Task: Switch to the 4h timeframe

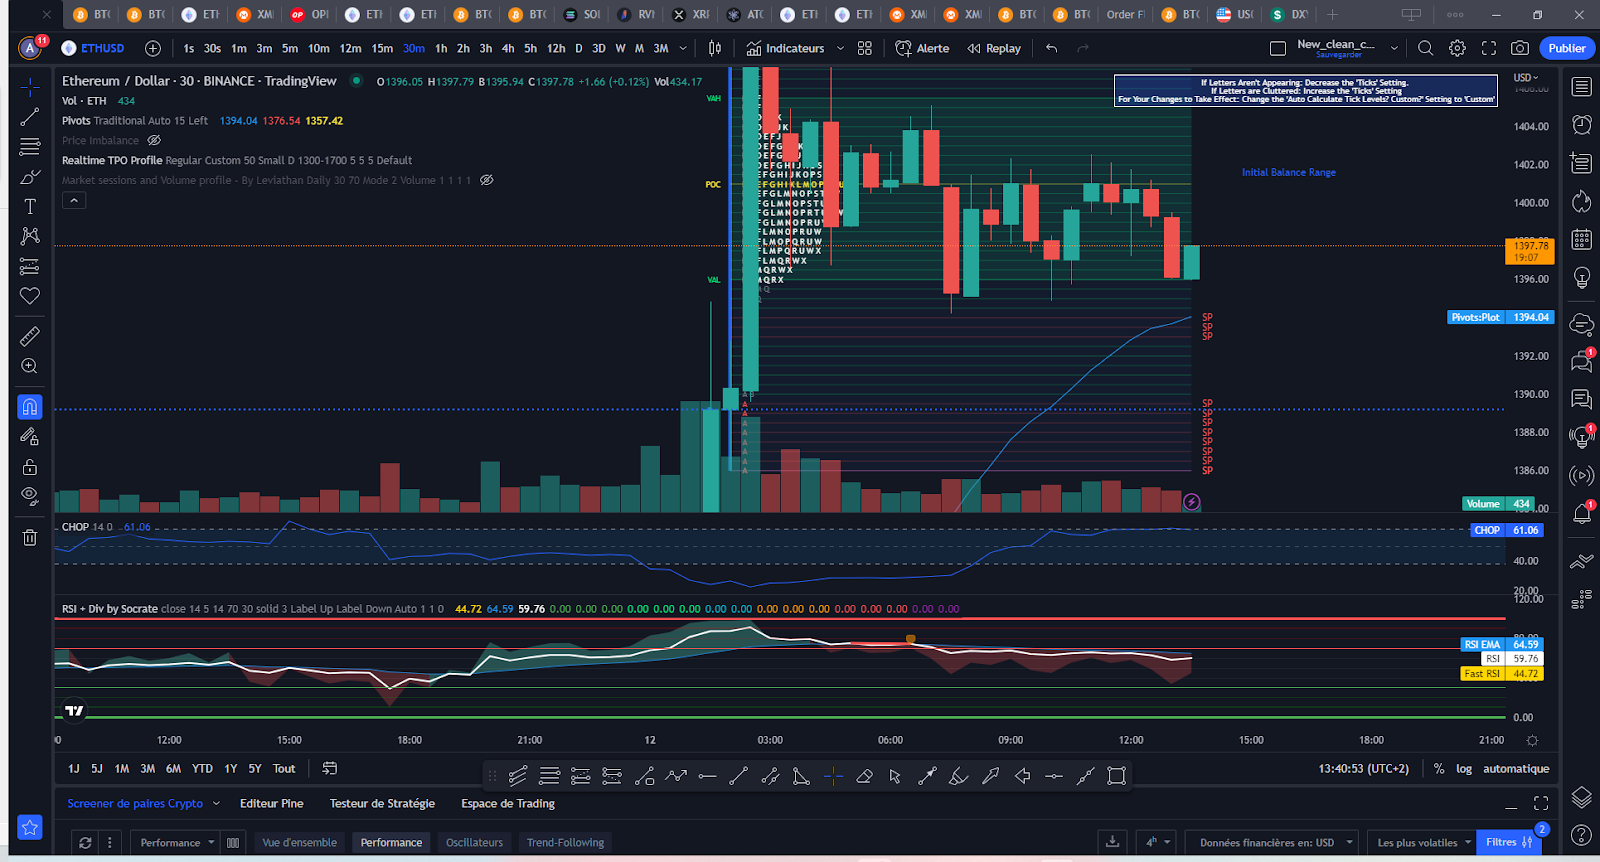Action: coord(508,48)
